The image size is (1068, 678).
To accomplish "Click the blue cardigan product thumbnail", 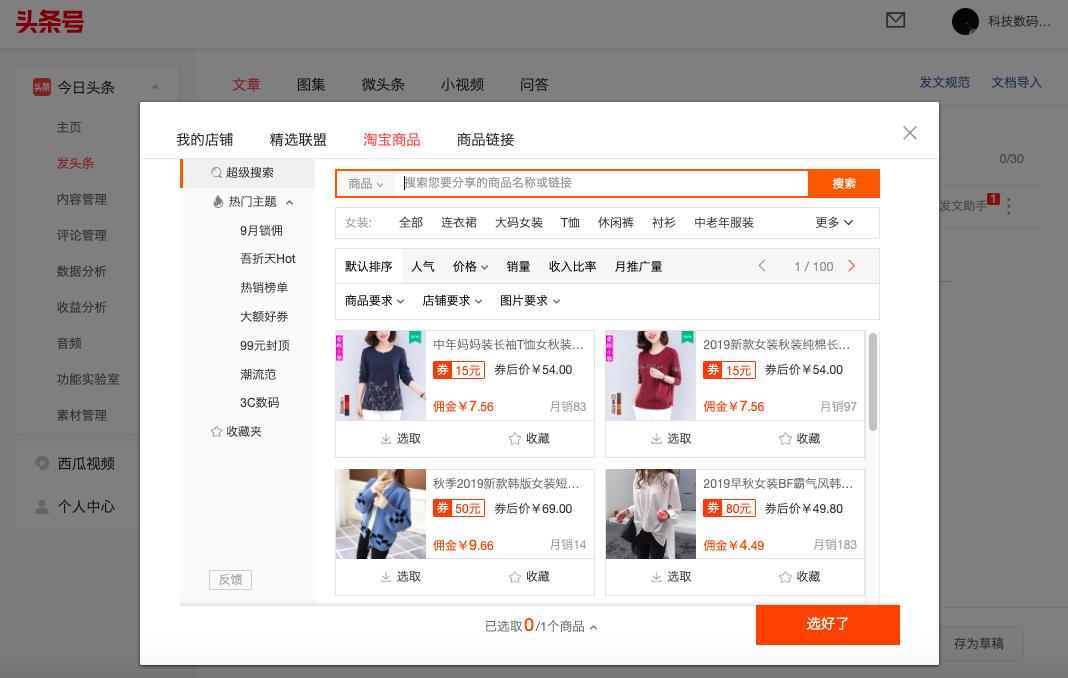I will 380,514.
